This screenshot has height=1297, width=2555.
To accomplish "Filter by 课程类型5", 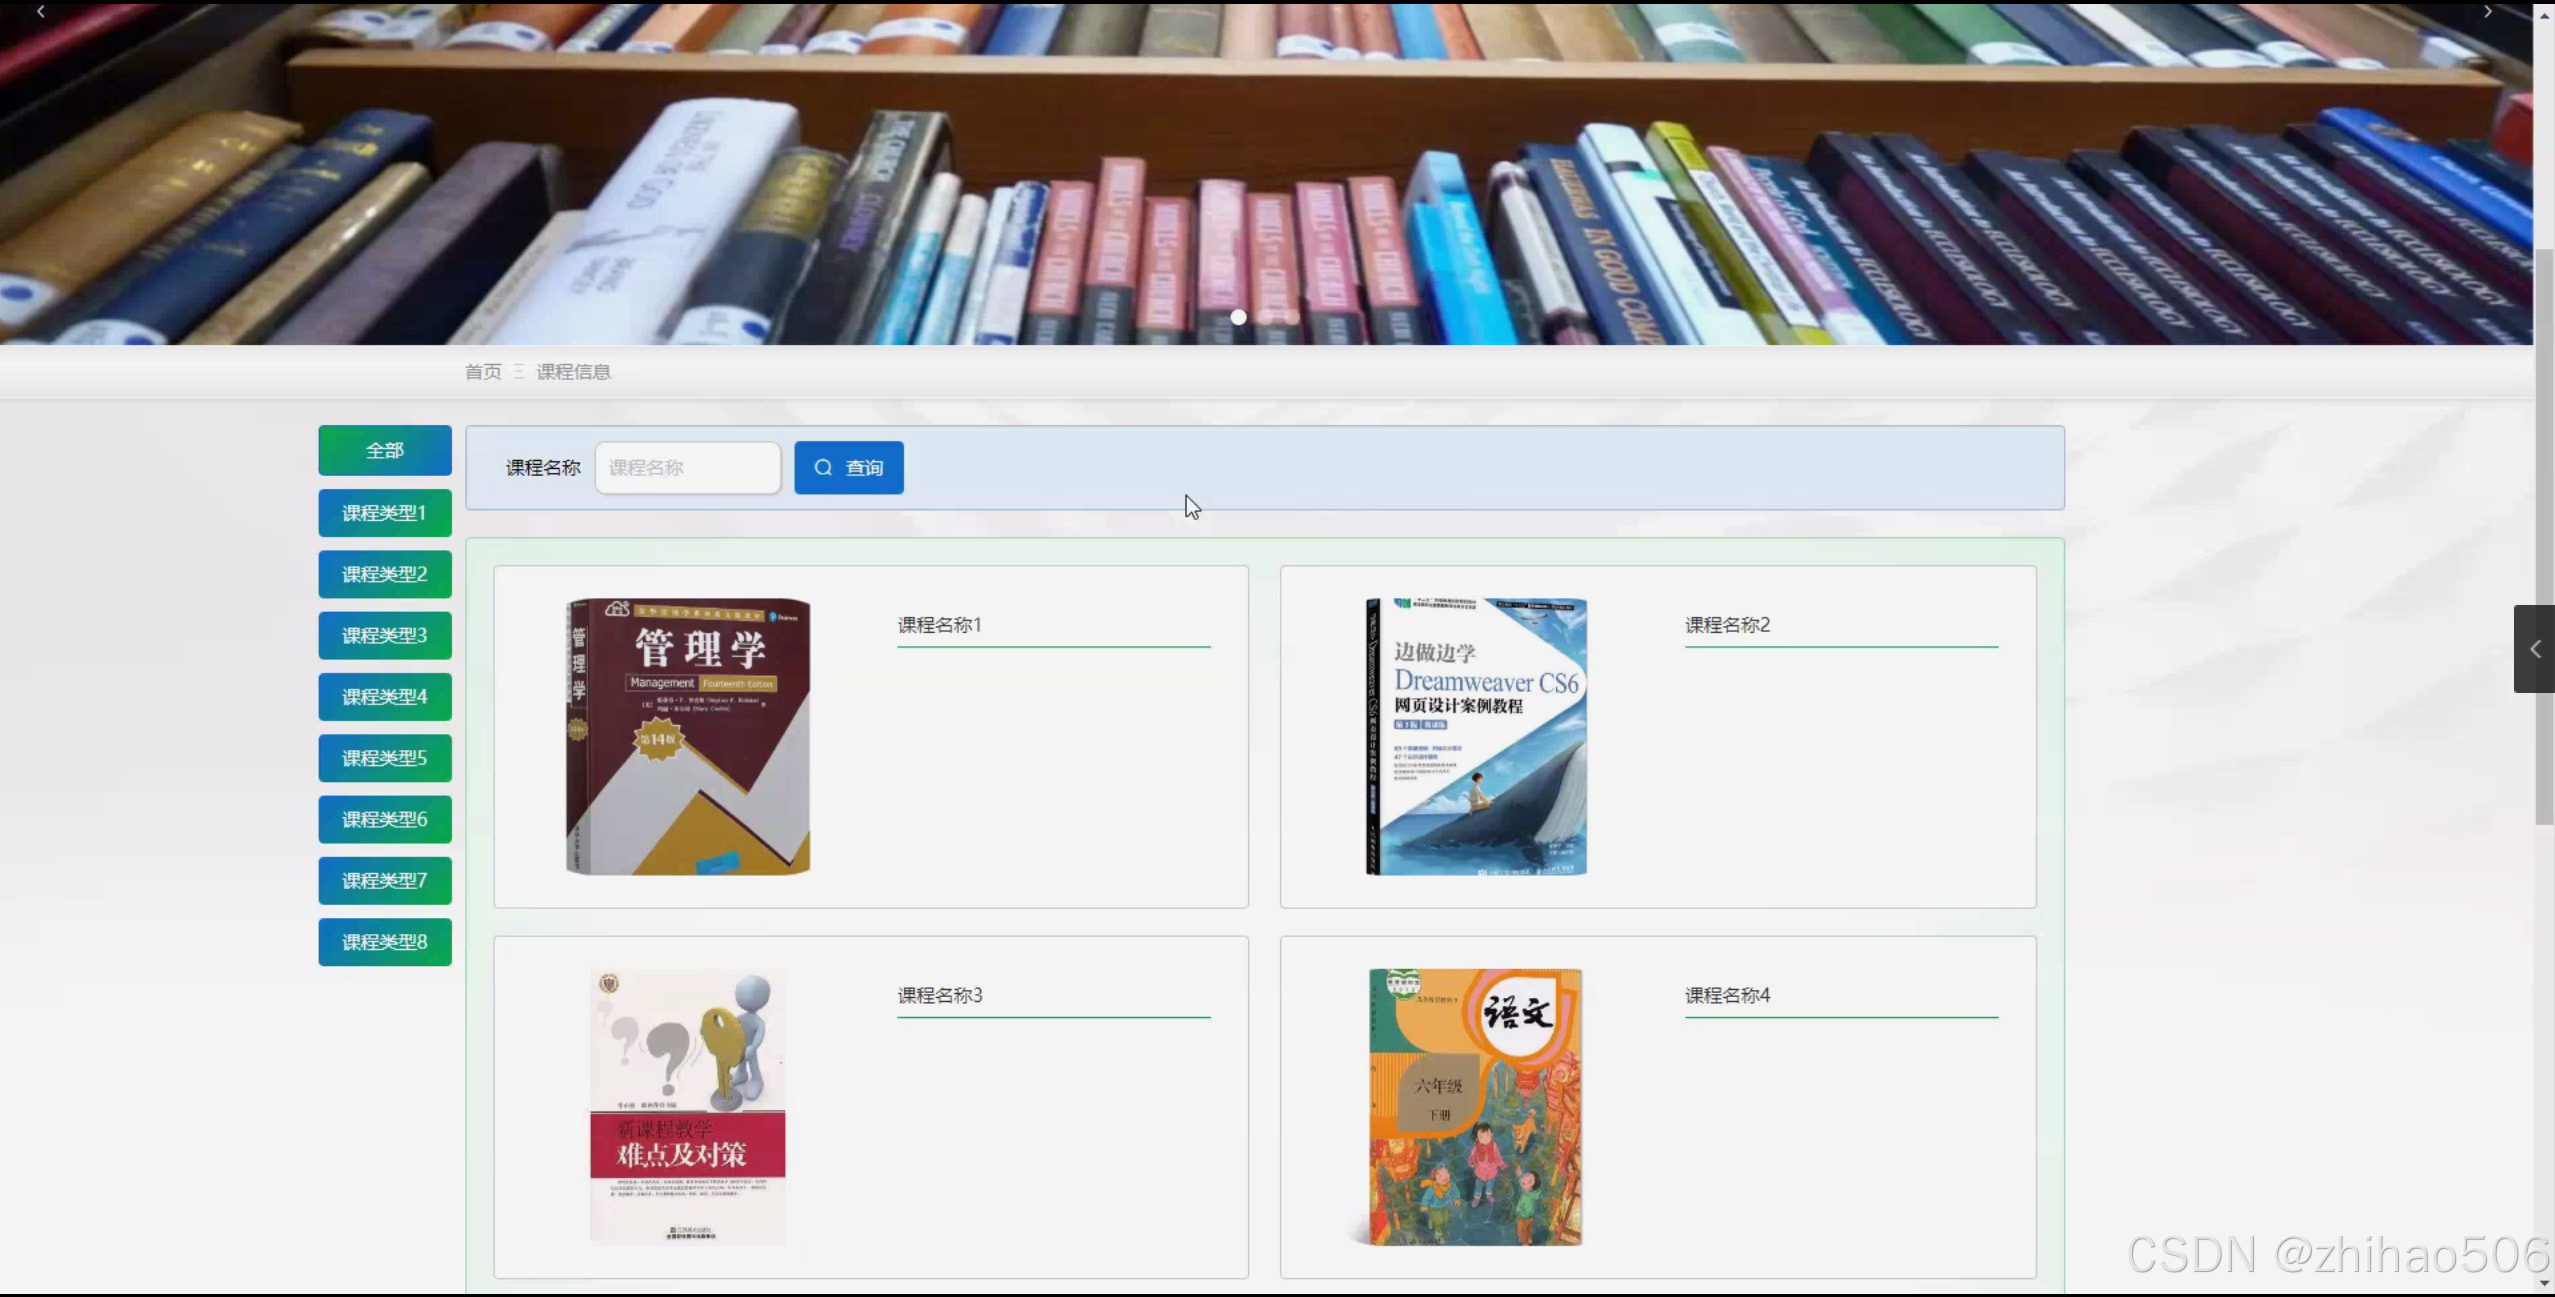I will click(385, 758).
